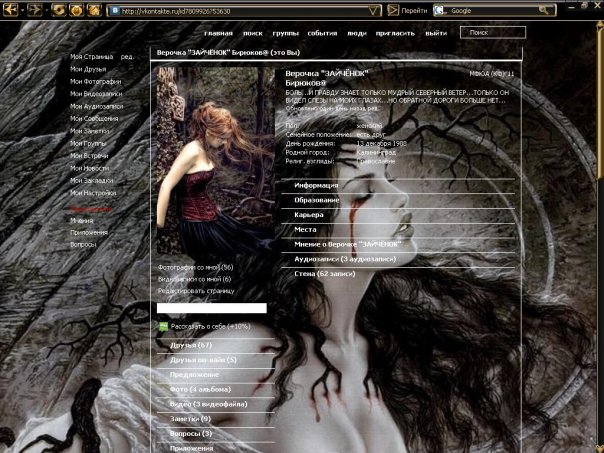Open Мои Аудиозаписи in sidebar
Image resolution: width=604 pixels, height=453 pixels.
(x=97, y=106)
